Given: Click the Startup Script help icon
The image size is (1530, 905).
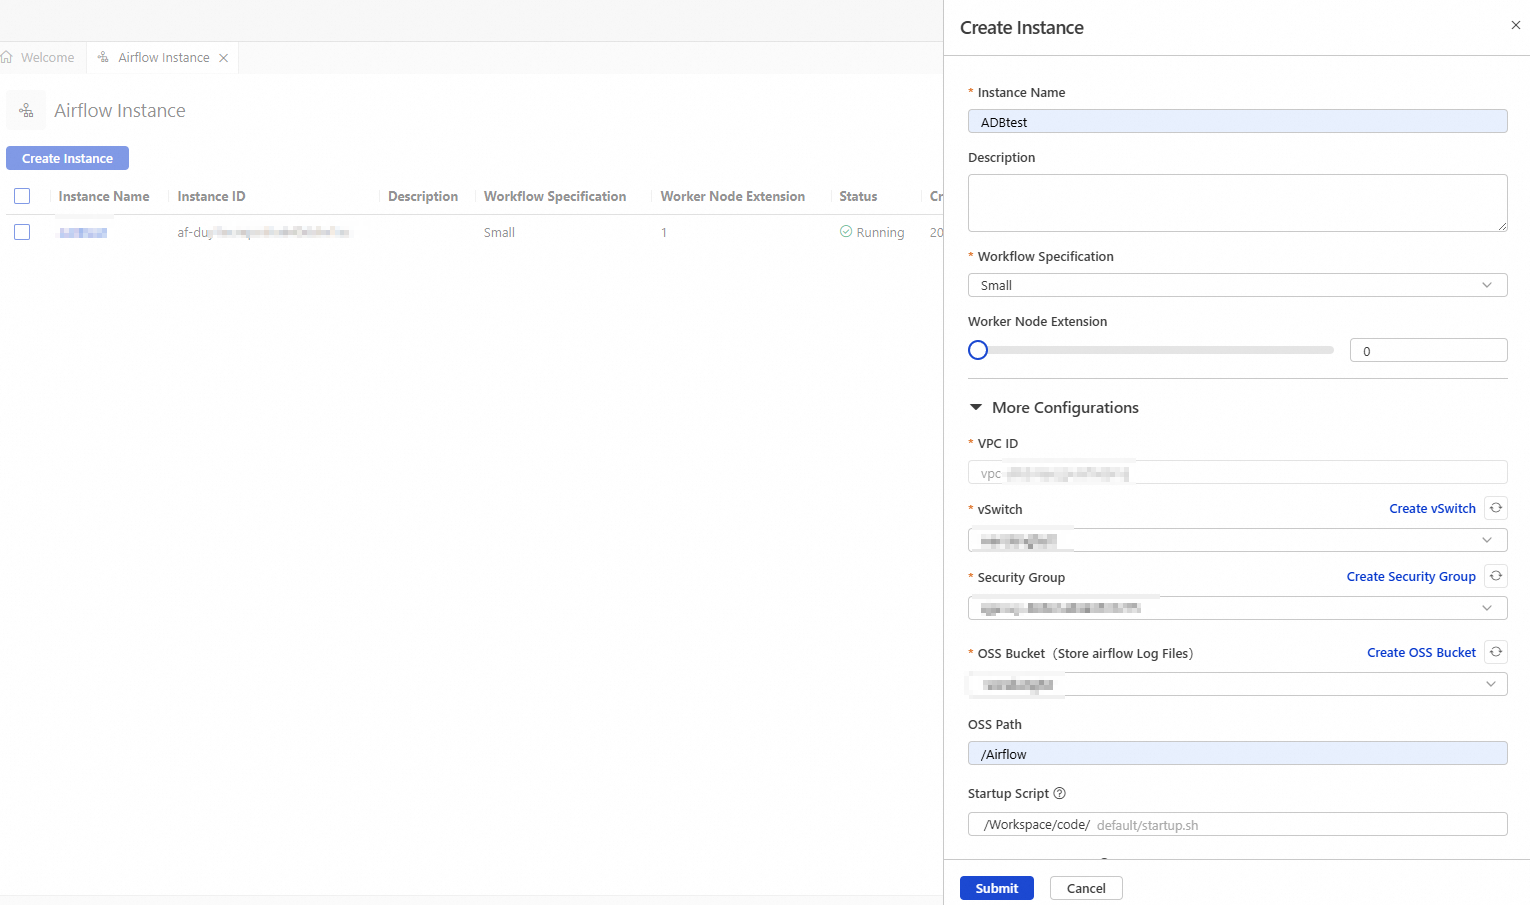Looking at the screenshot, I should click(1059, 793).
